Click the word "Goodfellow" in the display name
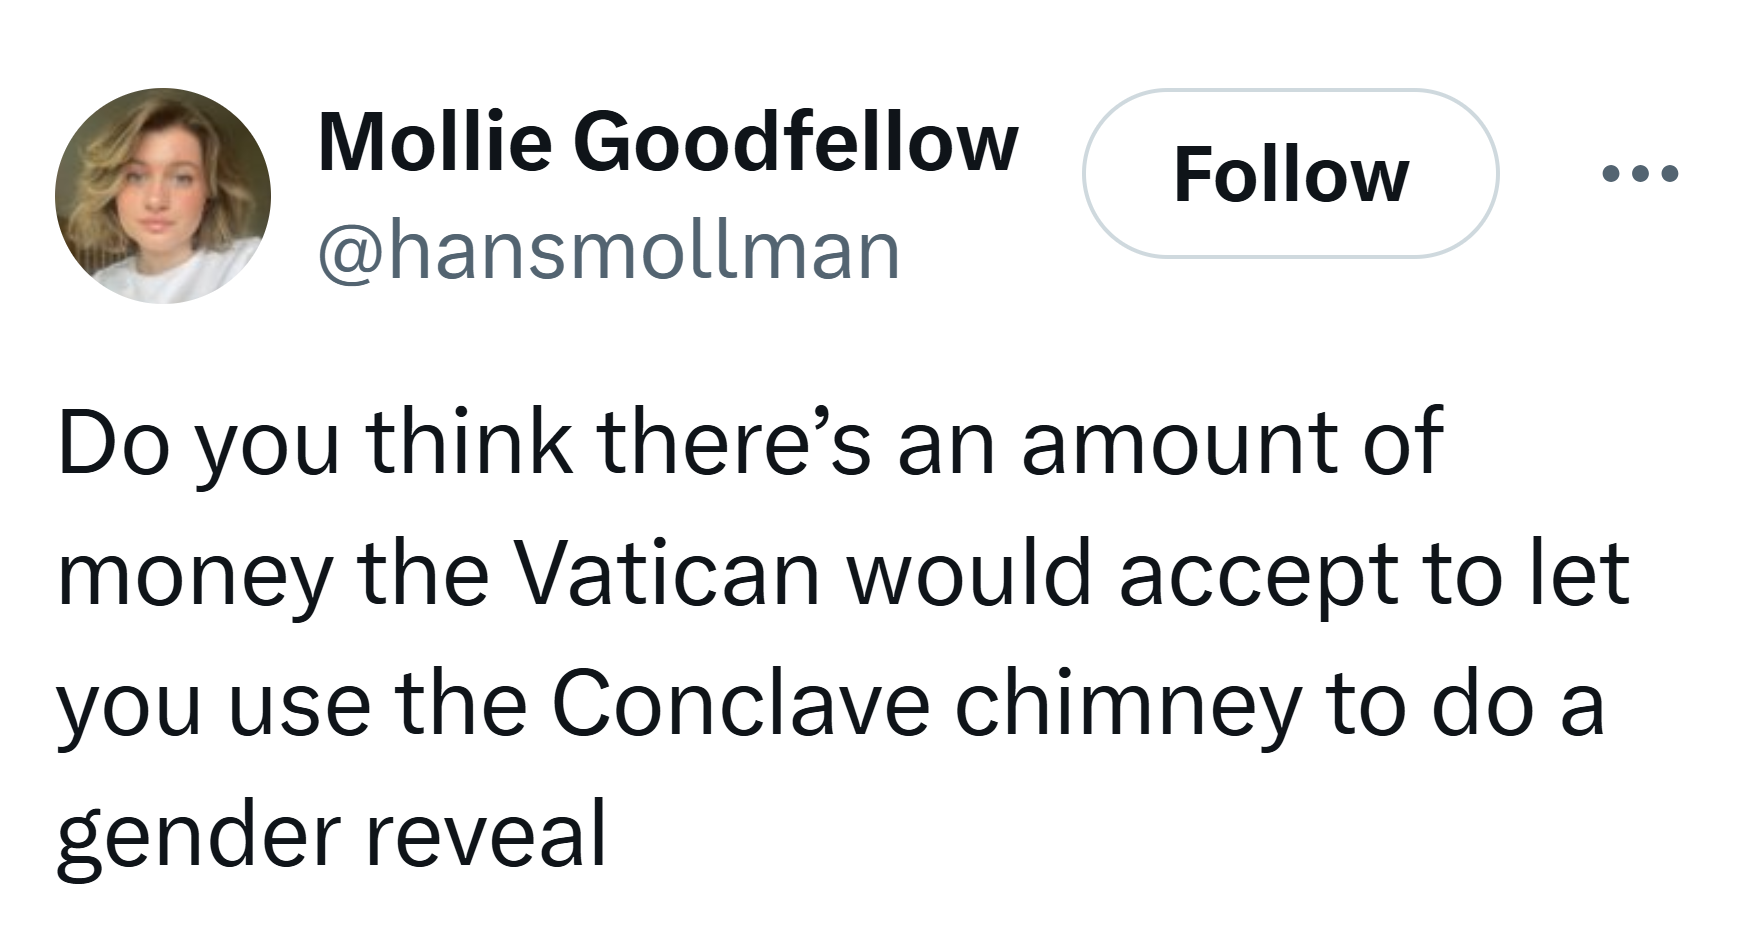The height and width of the screenshot is (945, 1743). tap(796, 141)
